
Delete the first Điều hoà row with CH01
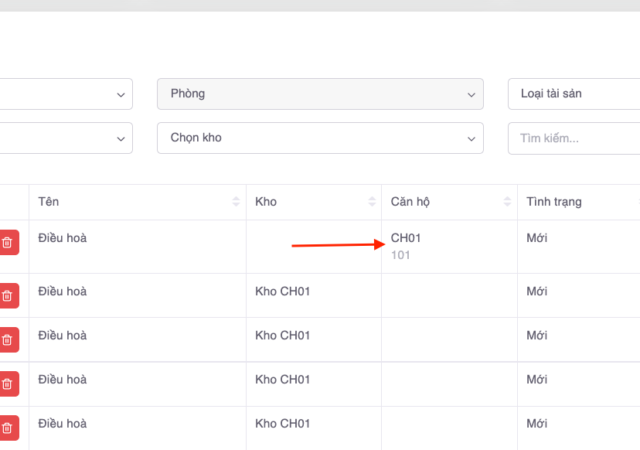[x=8, y=242]
